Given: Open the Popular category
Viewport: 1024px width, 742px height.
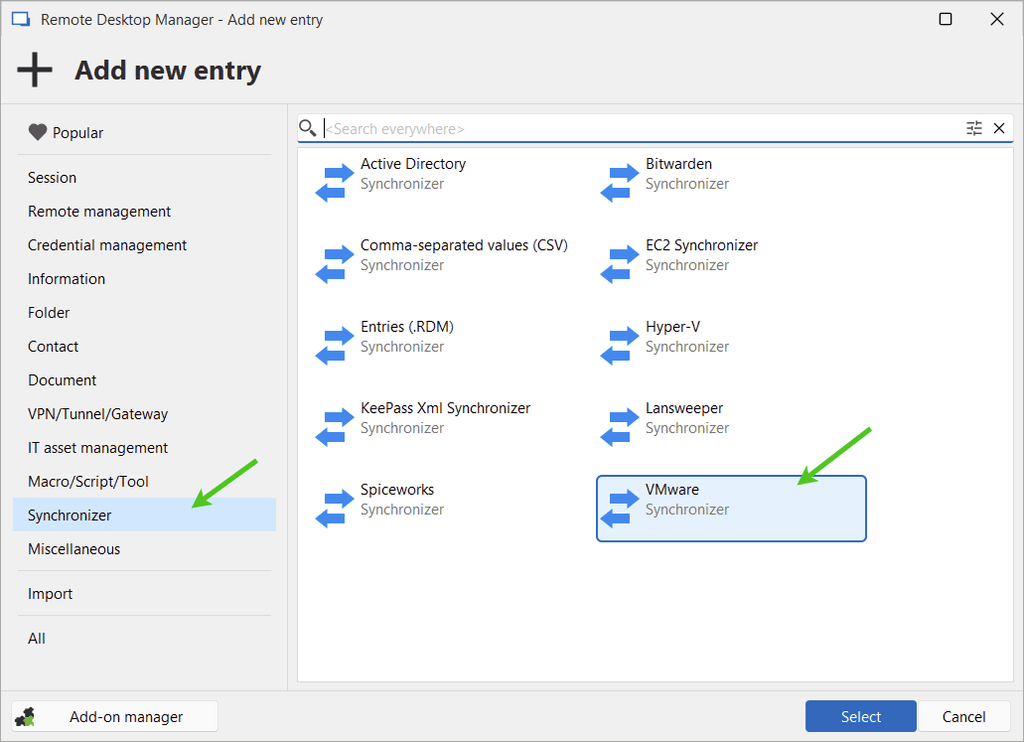Looking at the screenshot, I should [x=78, y=133].
